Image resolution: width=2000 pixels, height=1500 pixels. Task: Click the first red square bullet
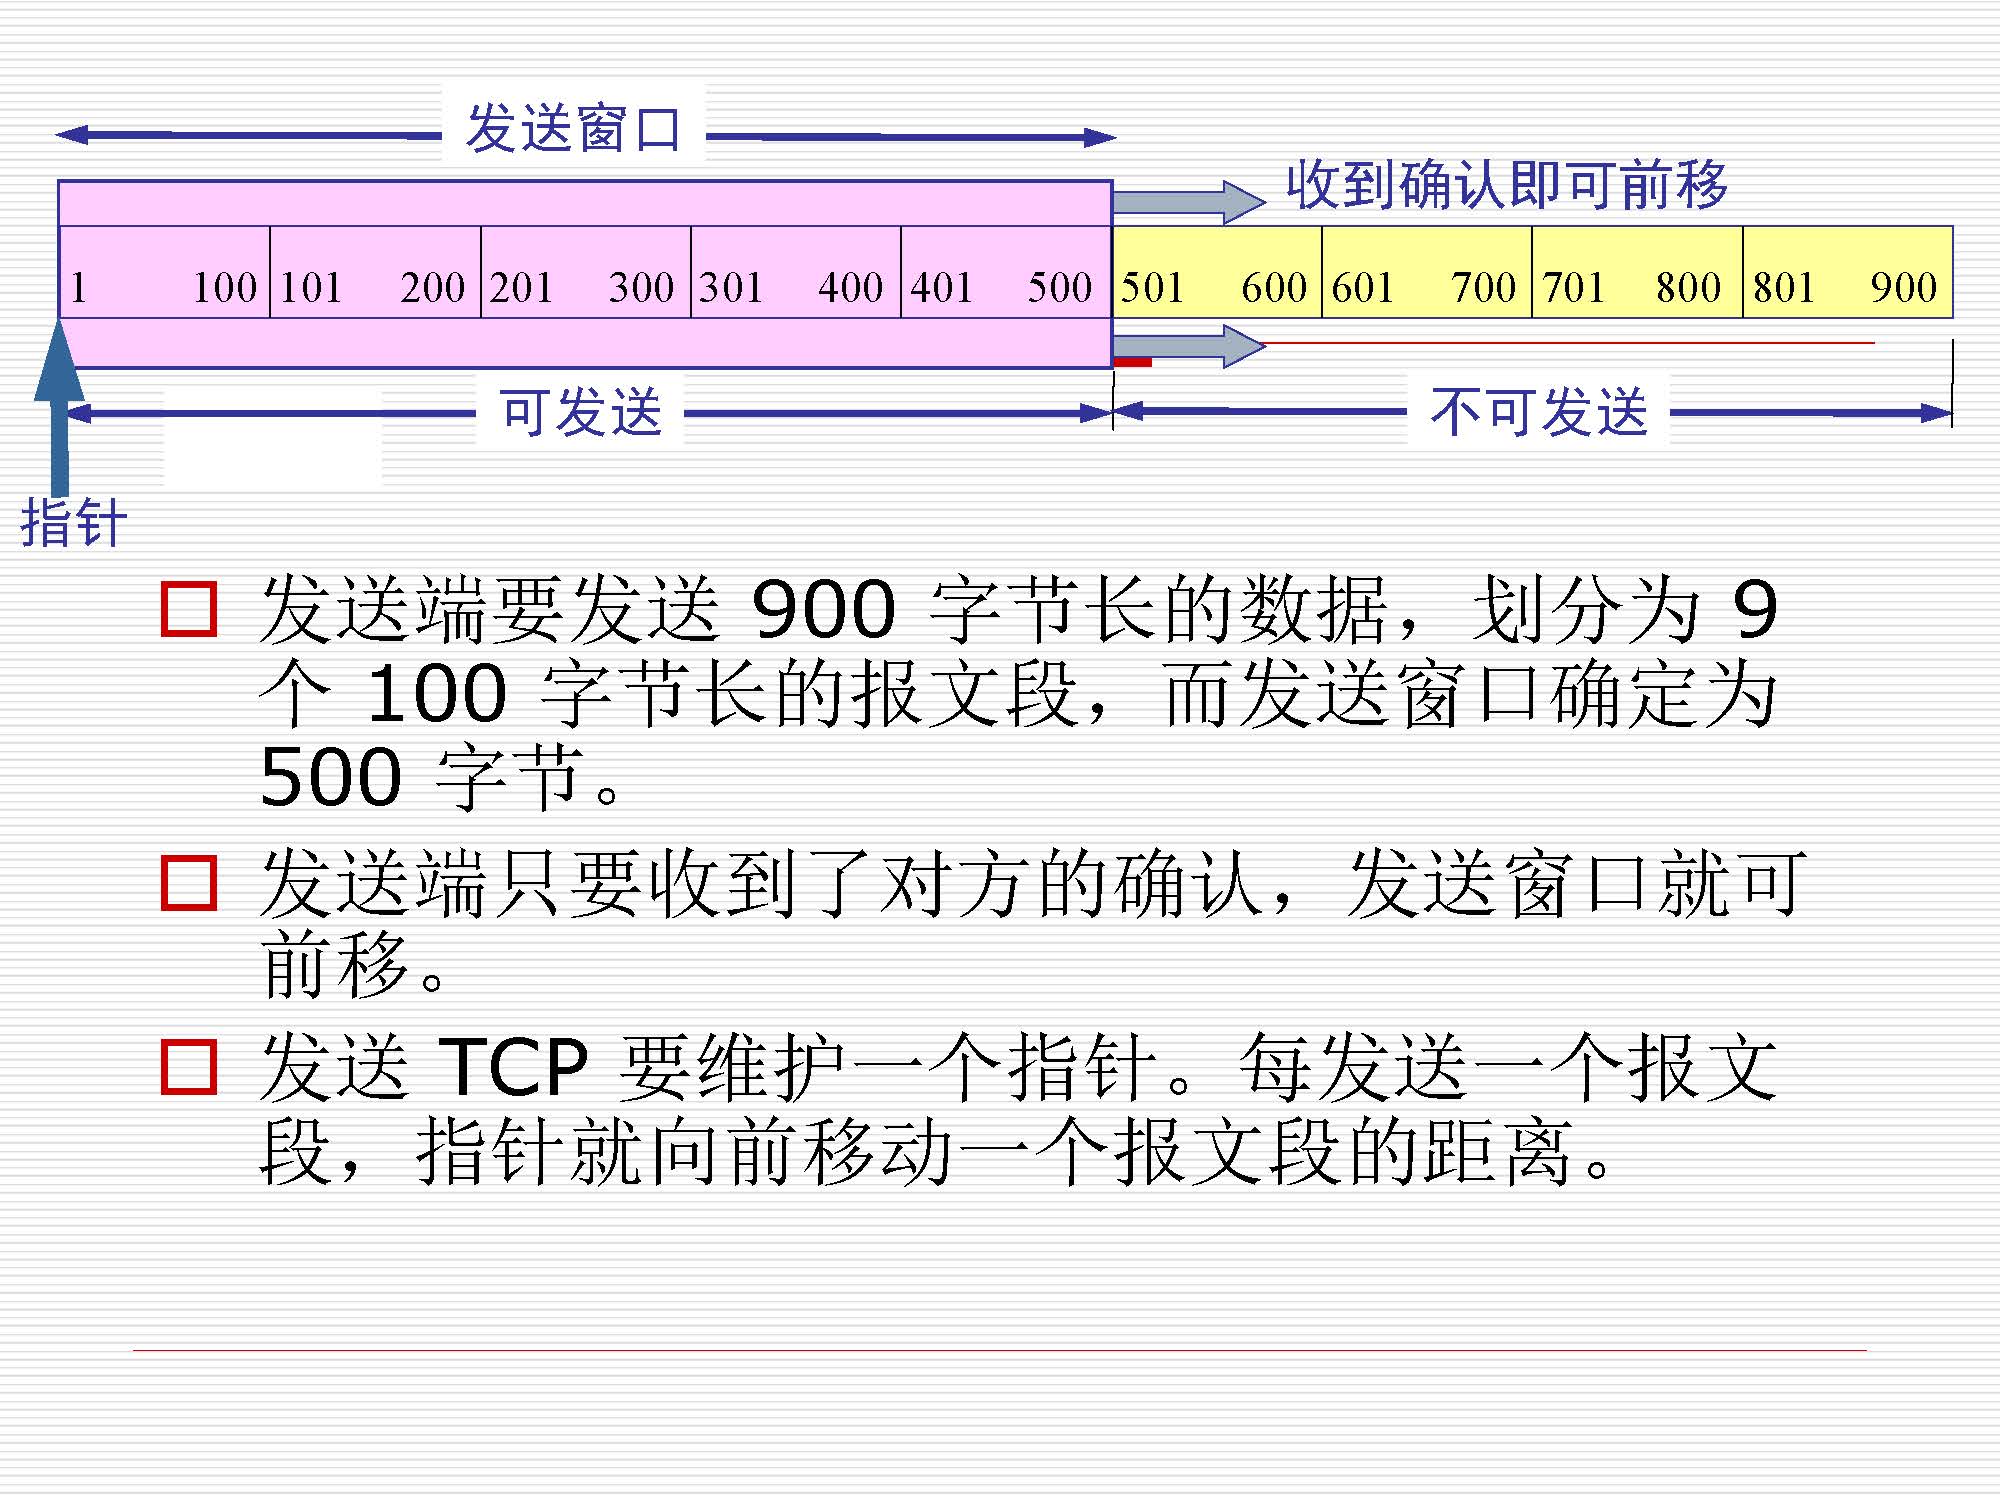tap(189, 609)
